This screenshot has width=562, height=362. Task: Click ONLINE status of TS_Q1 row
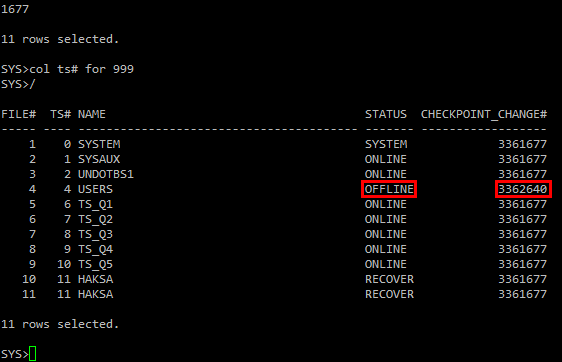pos(386,204)
